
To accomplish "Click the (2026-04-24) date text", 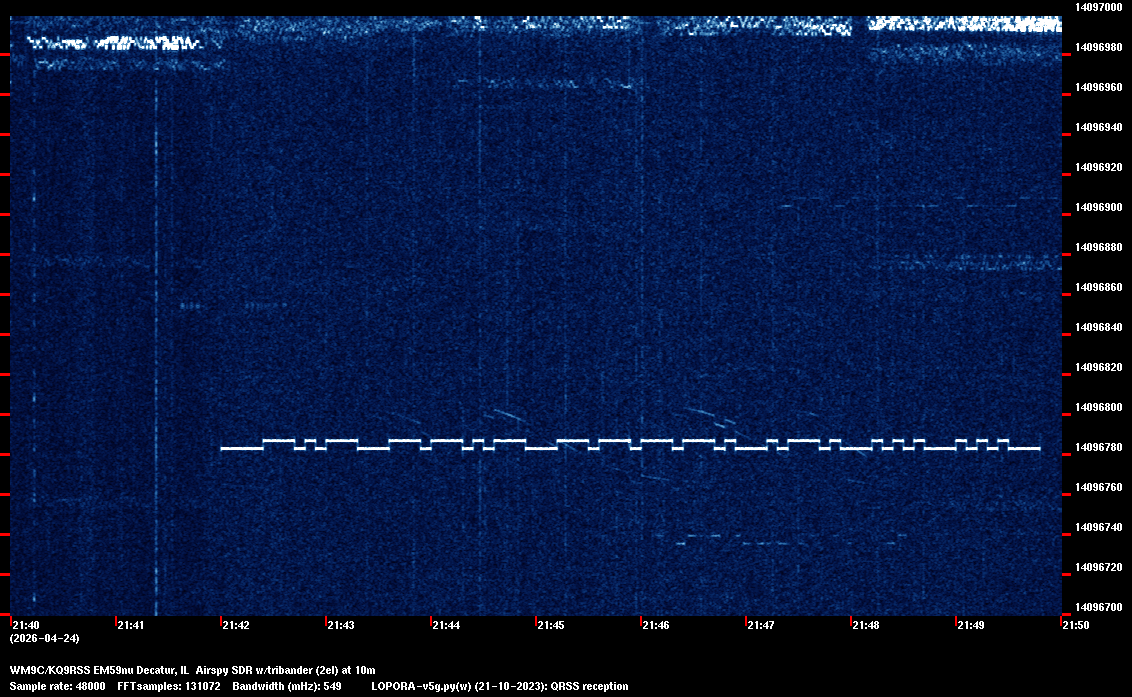I will 44,638.
